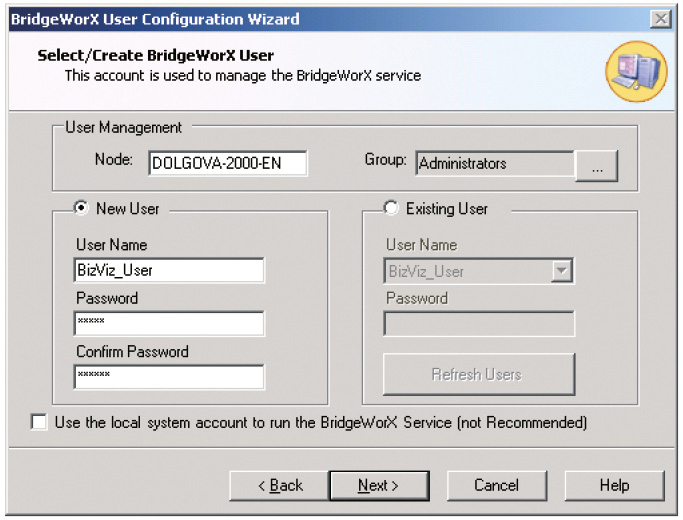This screenshot has width=683, height=520.
Task: Click the 'Select/Create BridgeWorX User' heading
Action: pyautogui.click(x=156, y=55)
